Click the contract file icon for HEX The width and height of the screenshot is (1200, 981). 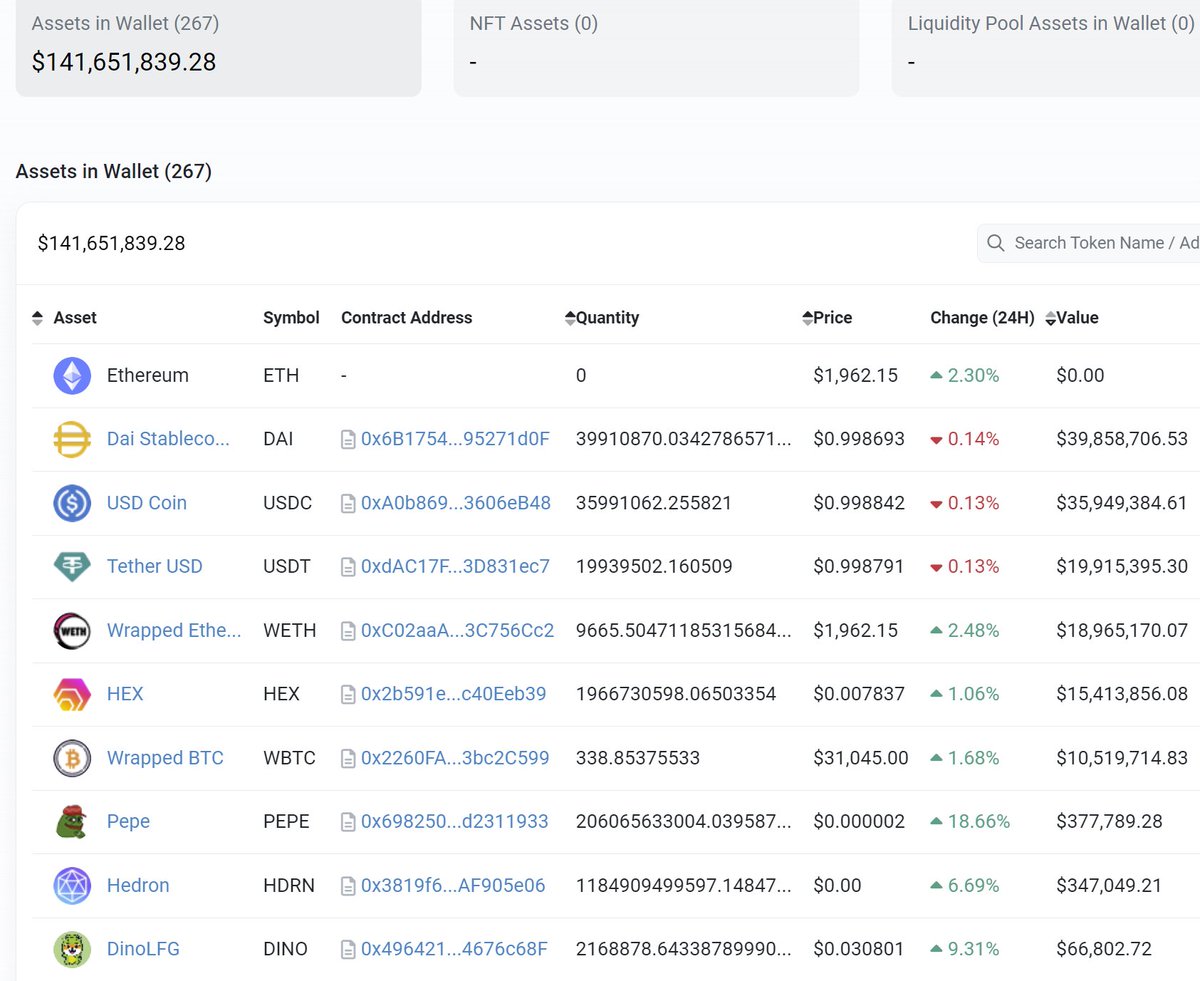[x=348, y=694]
